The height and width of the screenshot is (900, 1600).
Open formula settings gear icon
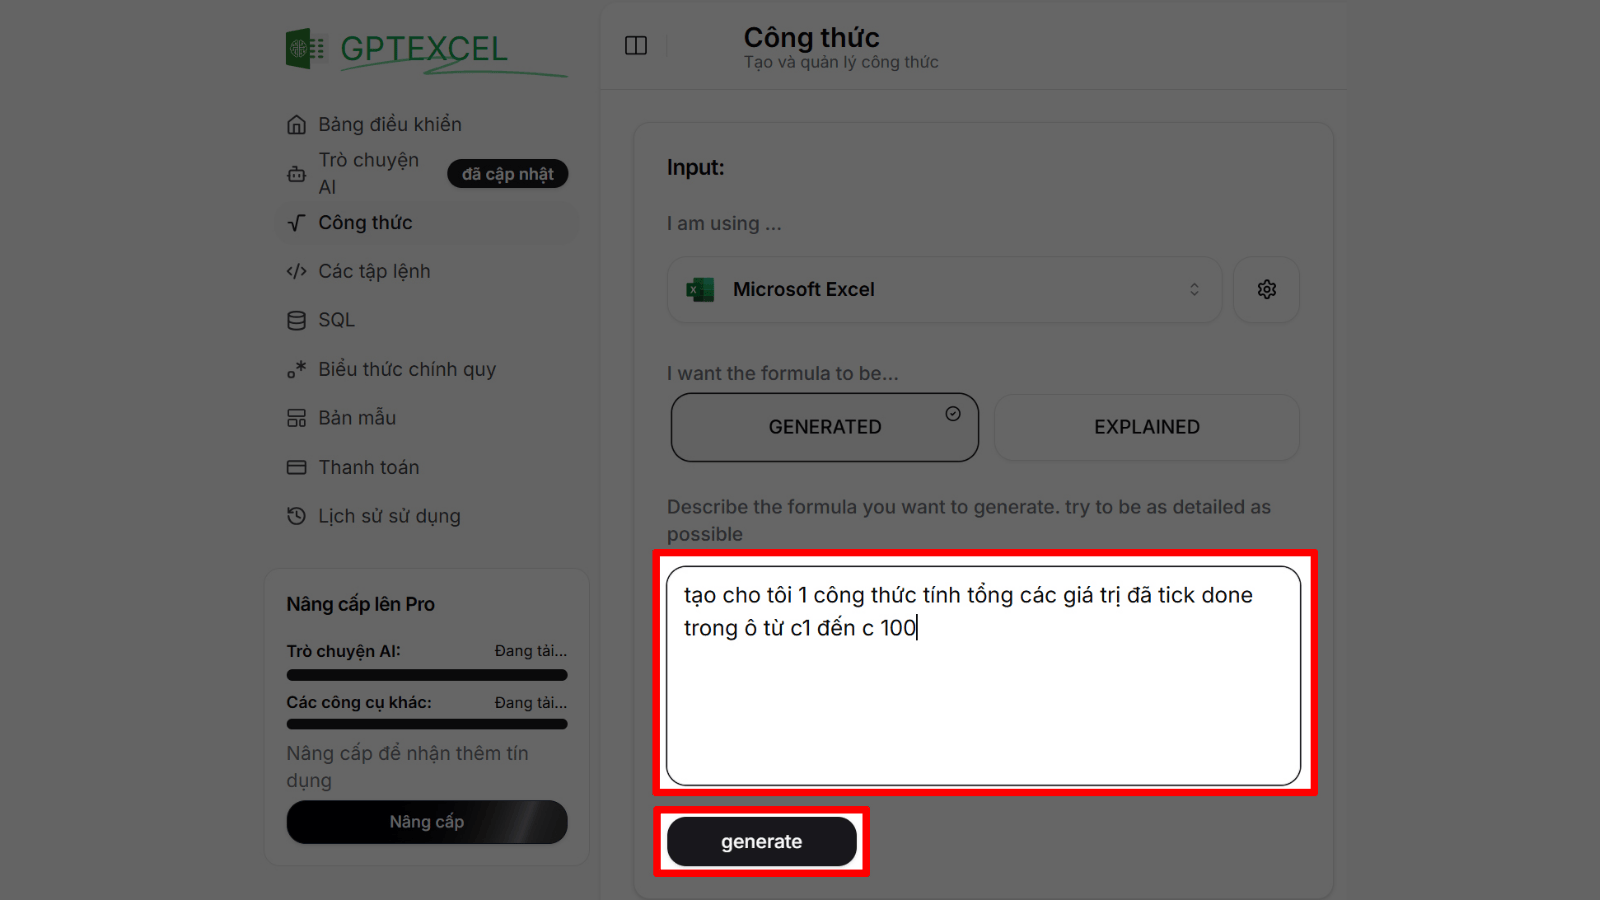1267,289
